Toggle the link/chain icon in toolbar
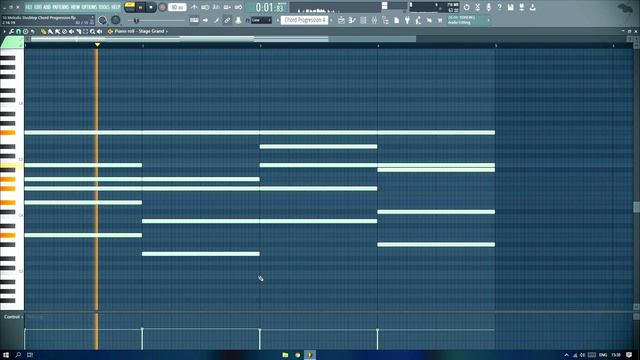The width and height of the screenshot is (640, 360). 227,20
